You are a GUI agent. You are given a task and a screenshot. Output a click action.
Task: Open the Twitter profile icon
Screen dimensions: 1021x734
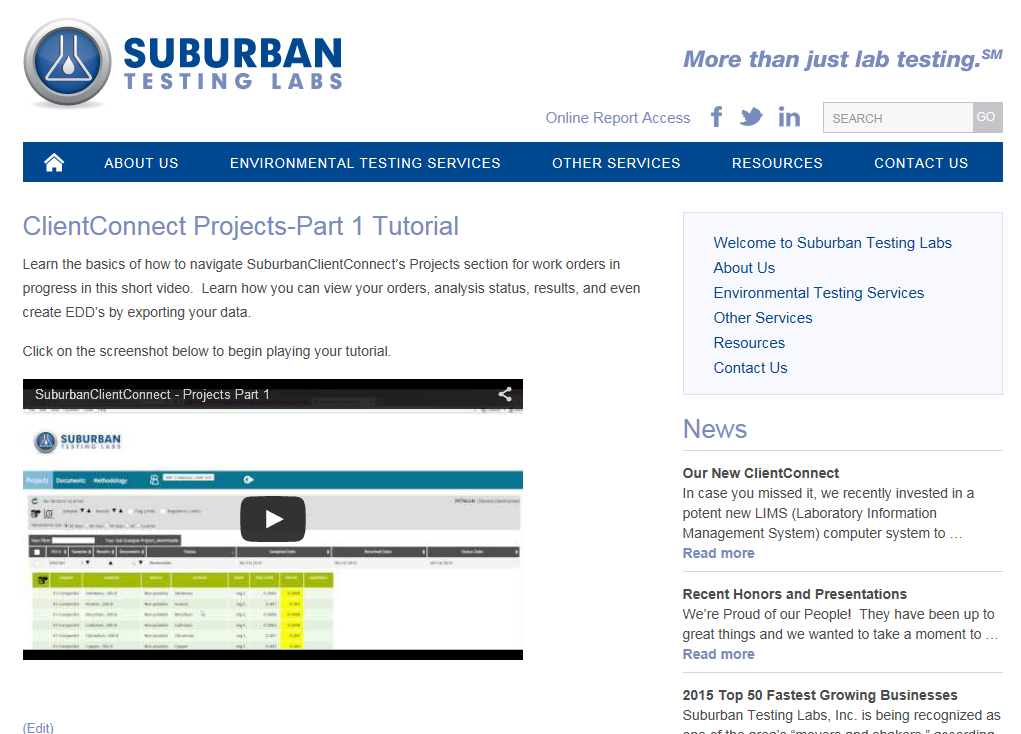(751, 116)
